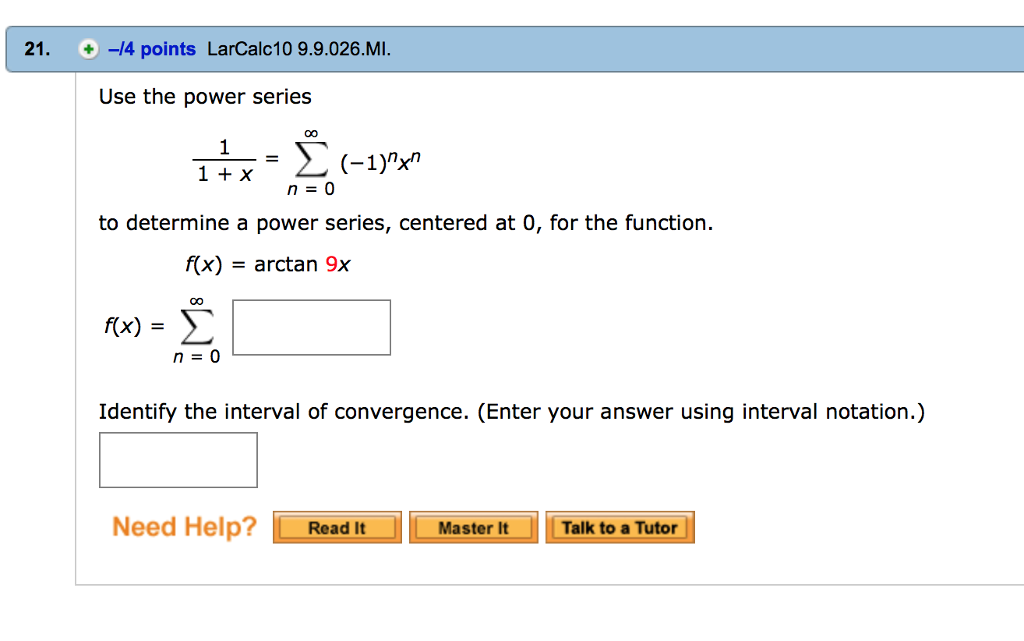Launch the Master It tutorial button
Viewport: 1024px width, 641px height.
(473, 527)
